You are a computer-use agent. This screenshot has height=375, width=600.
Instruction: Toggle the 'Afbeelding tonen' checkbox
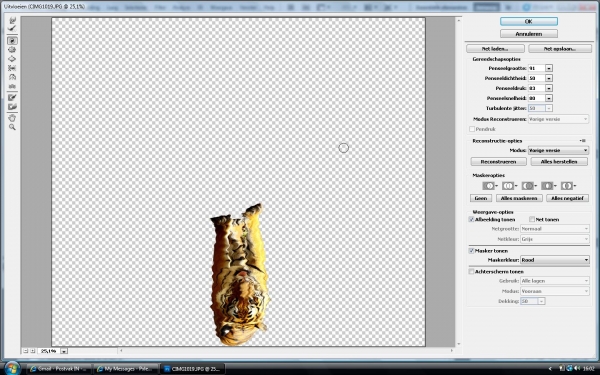(471, 219)
